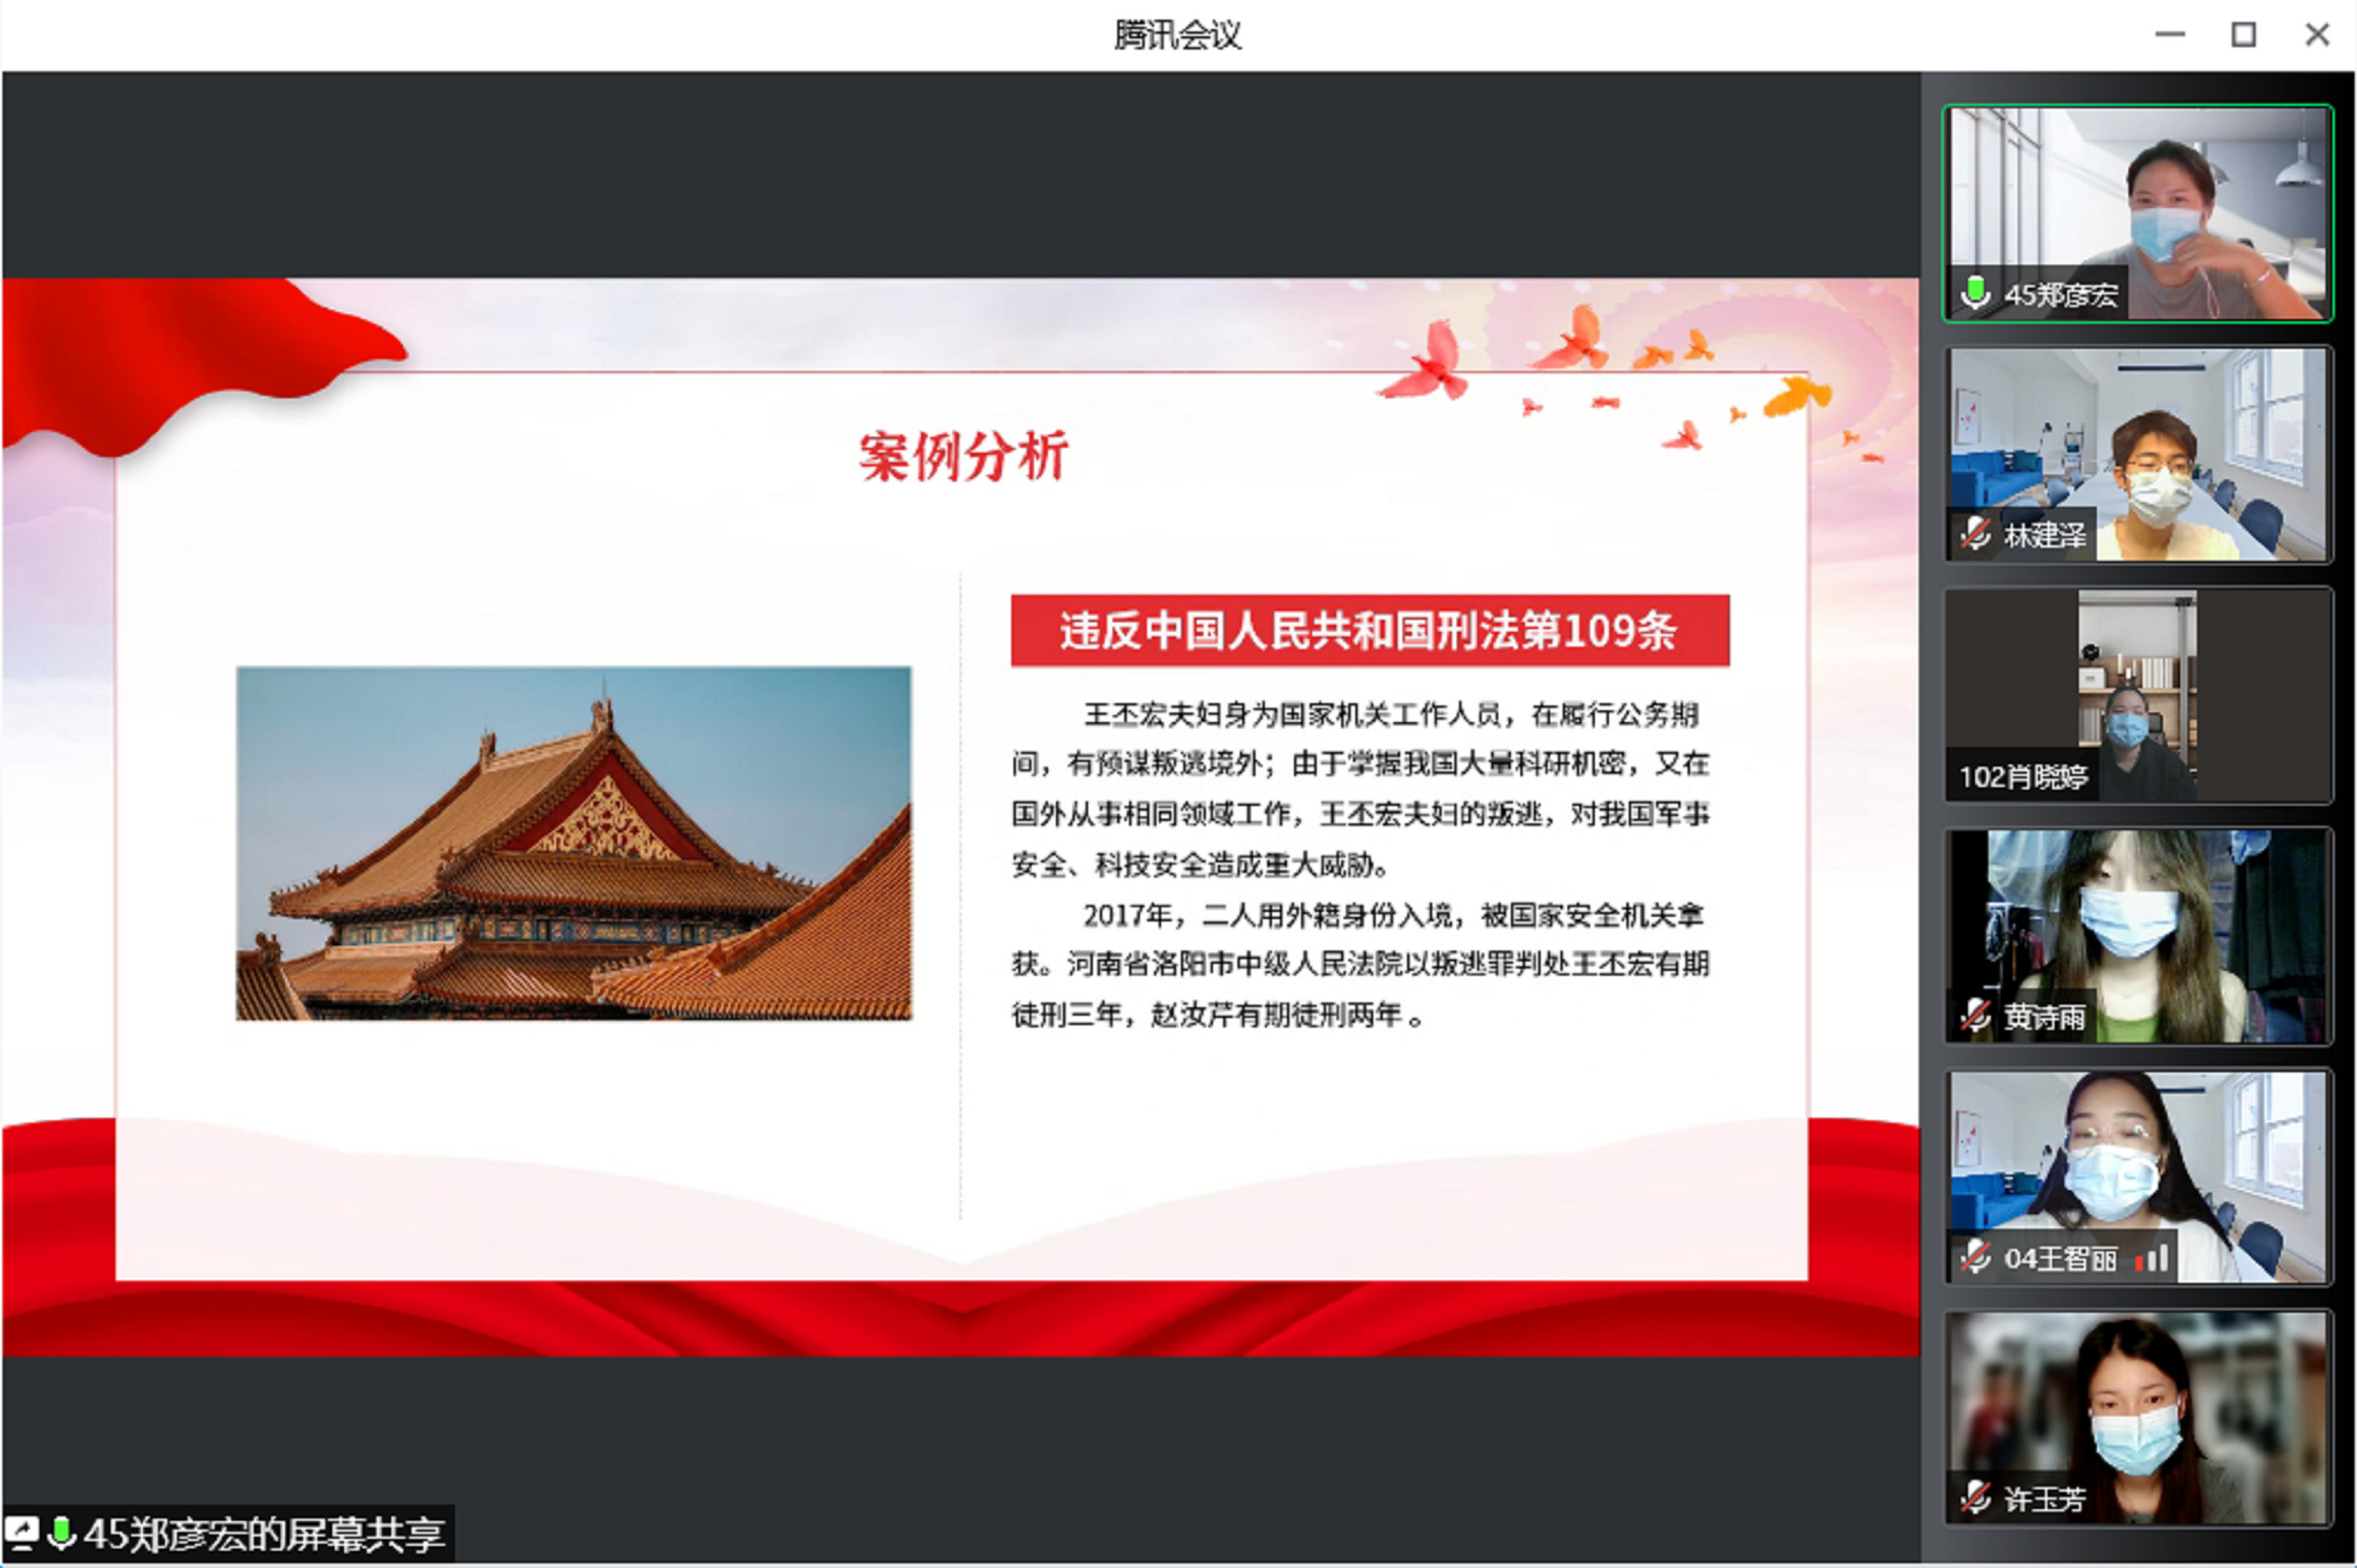Click the 45郑彦宏的屏幕共享 label text

pyautogui.click(x=264, y=1534)
